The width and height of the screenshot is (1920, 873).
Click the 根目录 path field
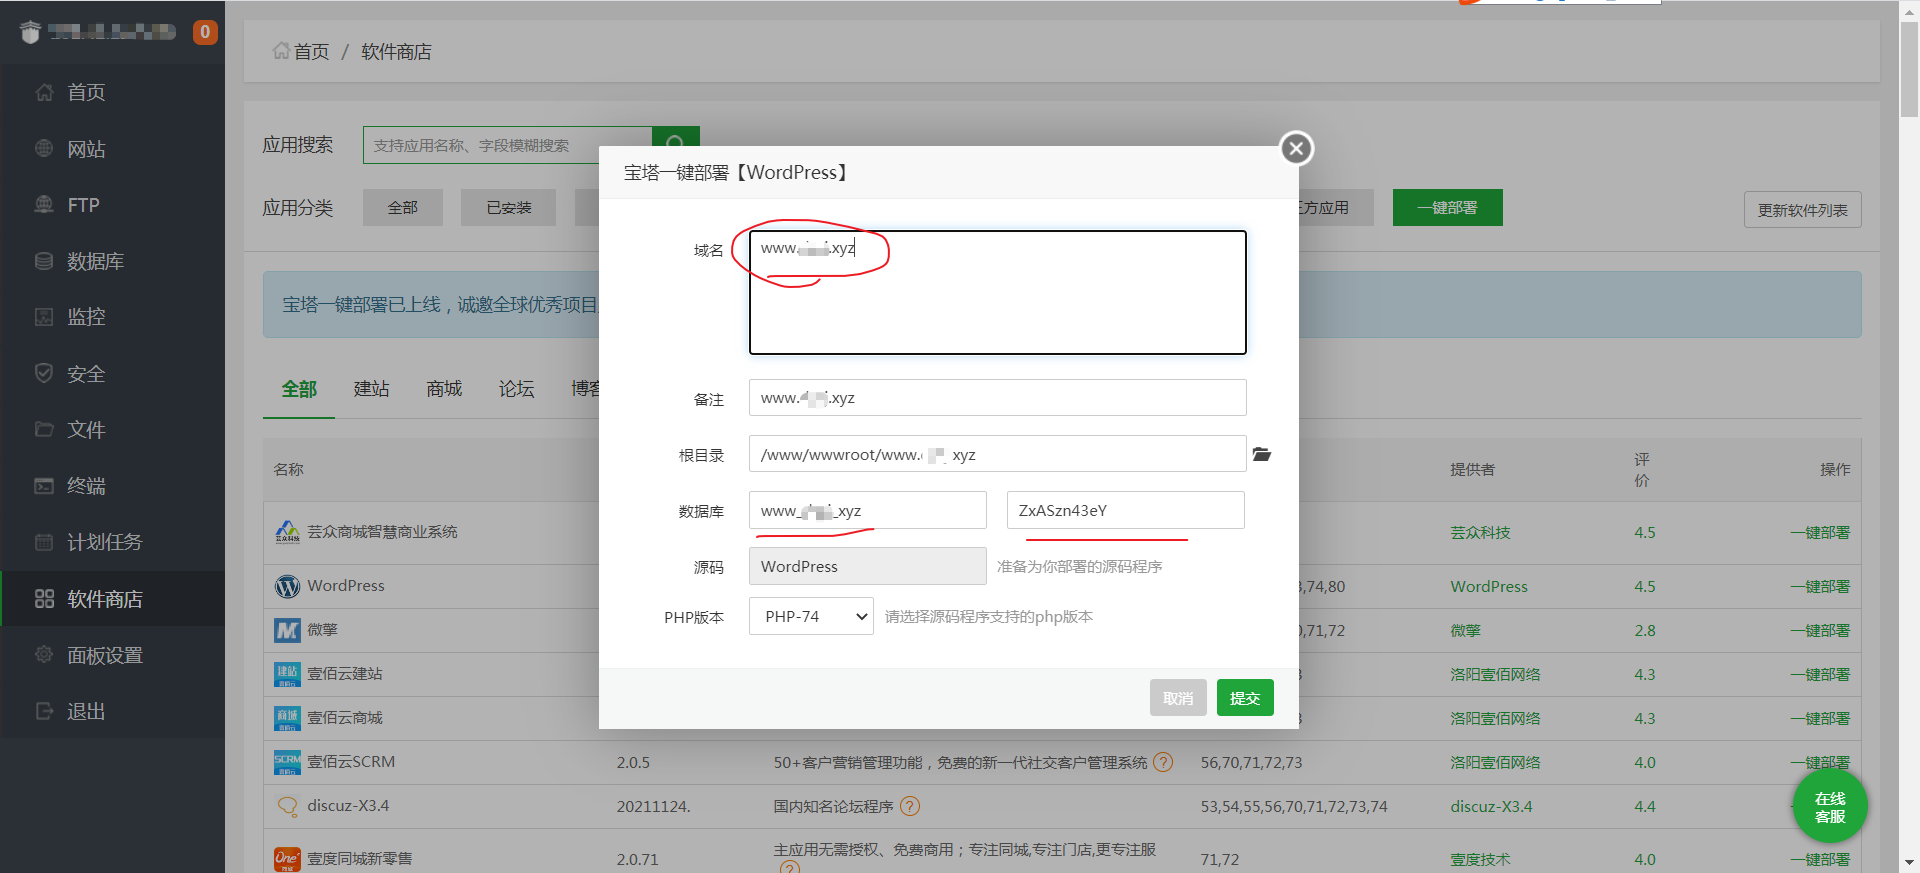tap(997, 454)
